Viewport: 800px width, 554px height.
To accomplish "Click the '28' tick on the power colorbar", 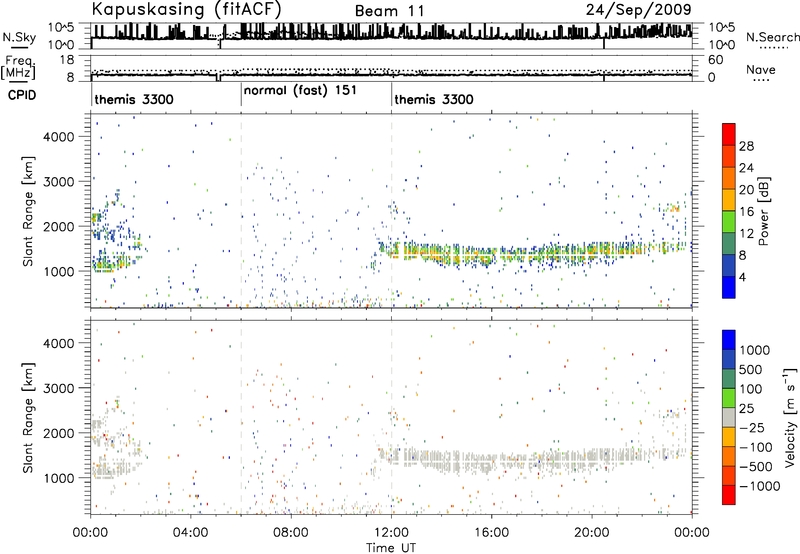I will (x=746, y=146).
